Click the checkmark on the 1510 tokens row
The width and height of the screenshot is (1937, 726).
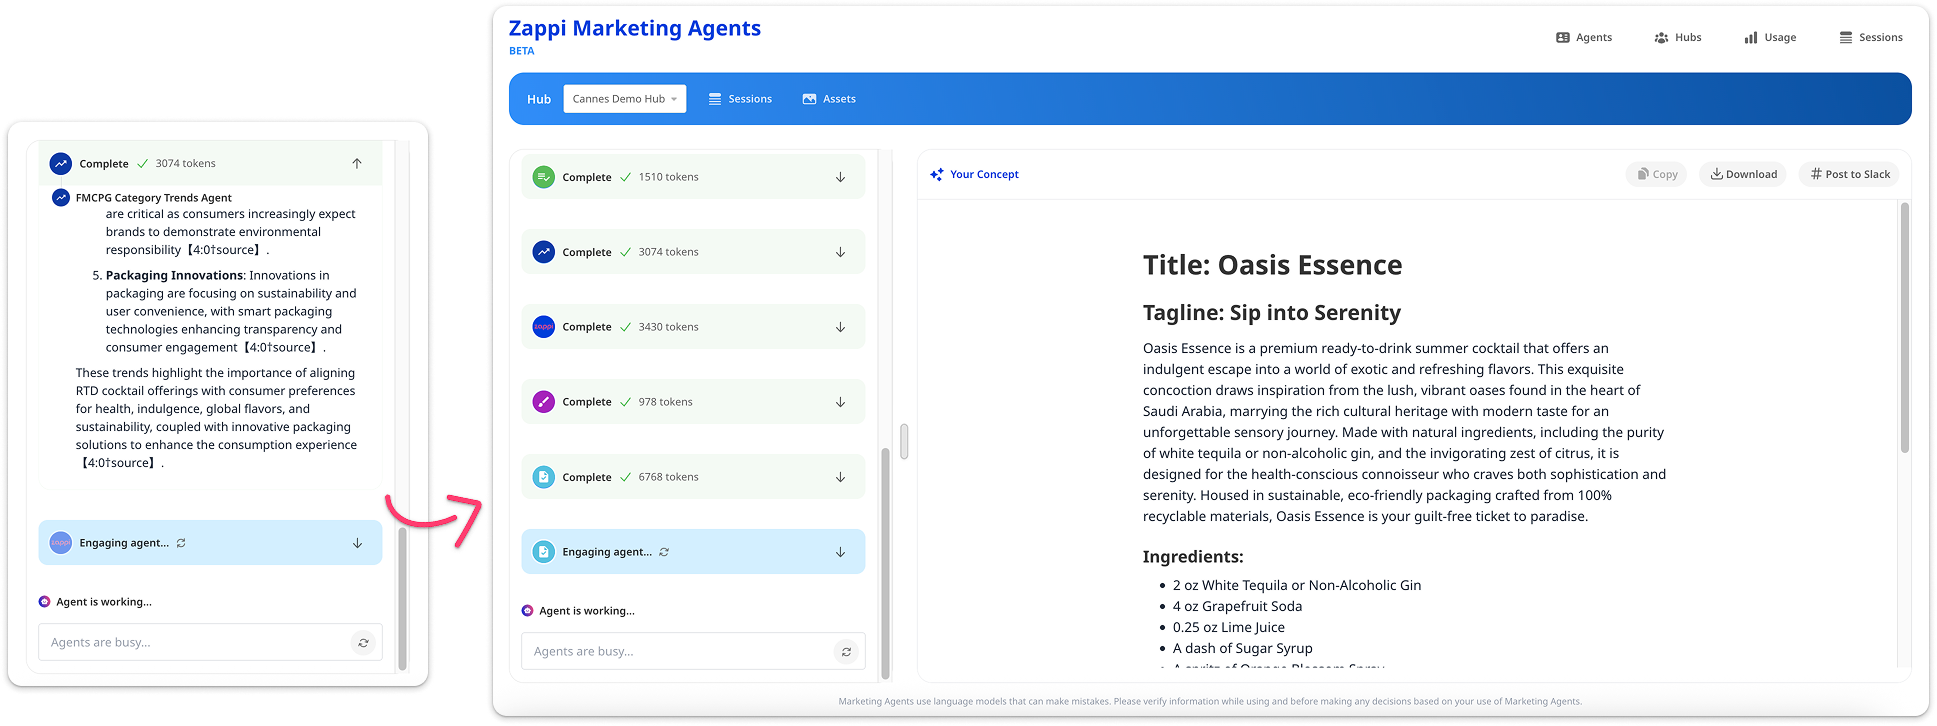click(x=625, y=177)
